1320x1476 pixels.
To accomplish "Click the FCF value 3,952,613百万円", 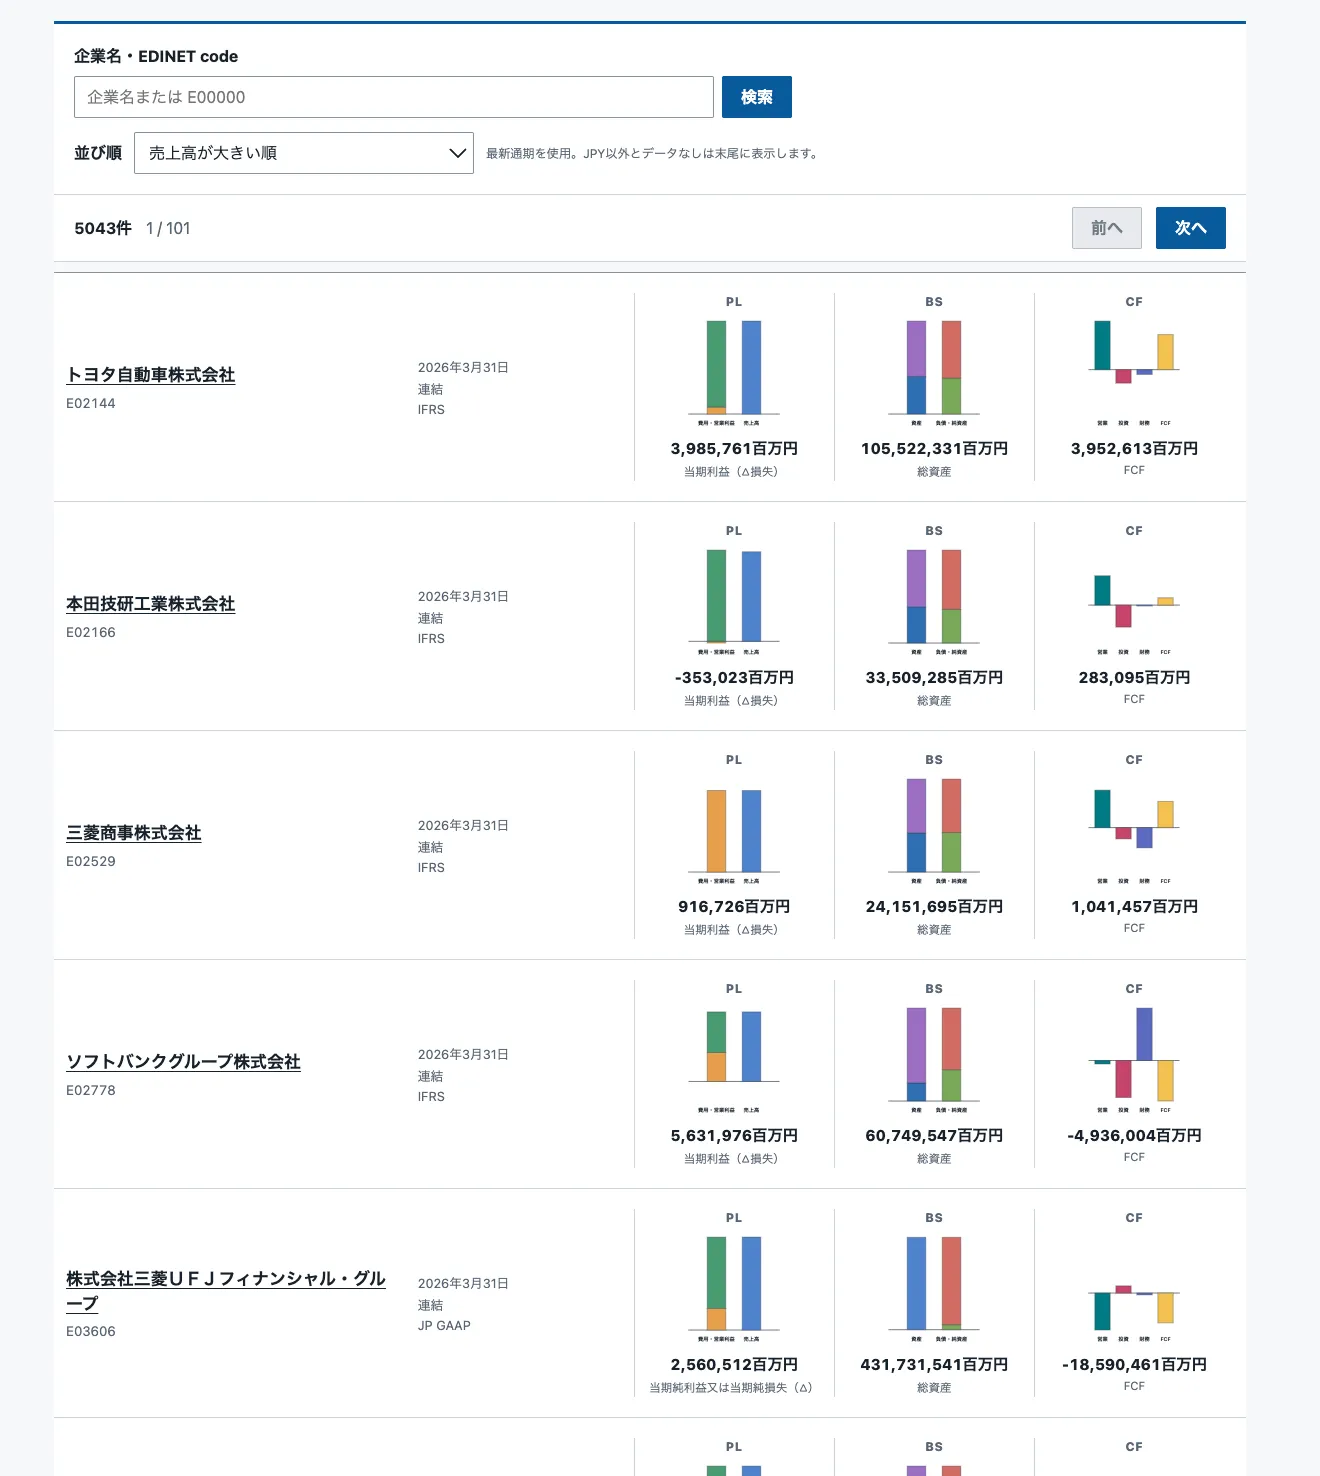I will click(1134, 449).
